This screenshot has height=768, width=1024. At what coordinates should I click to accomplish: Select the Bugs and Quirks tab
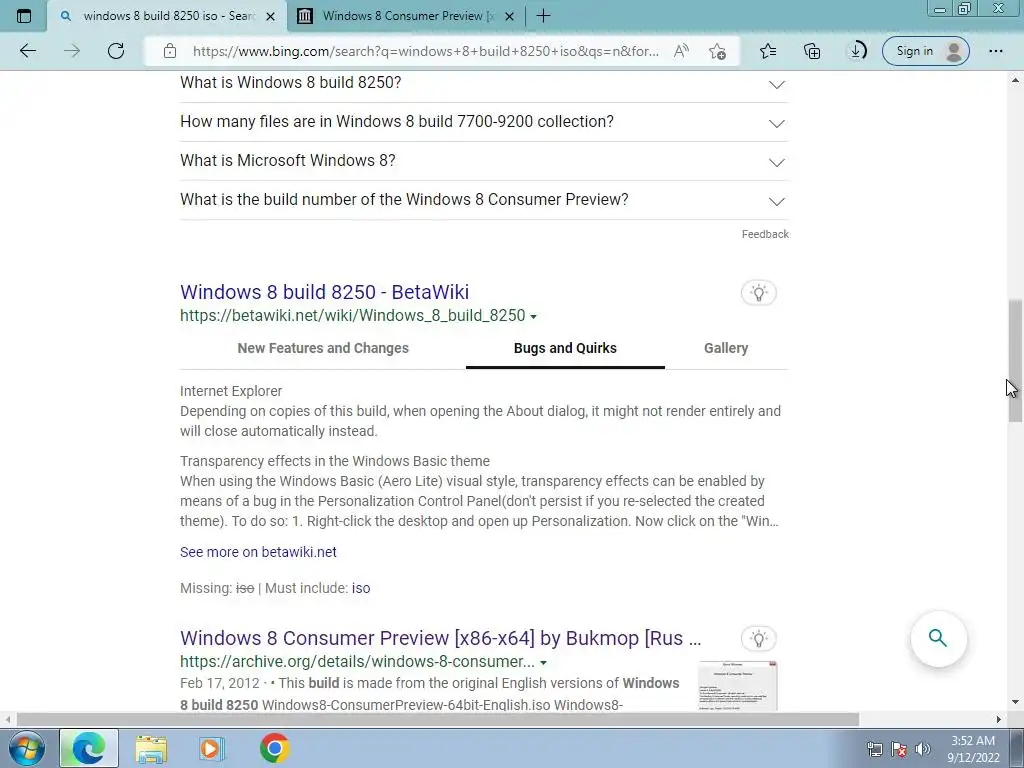pos(565,348)
